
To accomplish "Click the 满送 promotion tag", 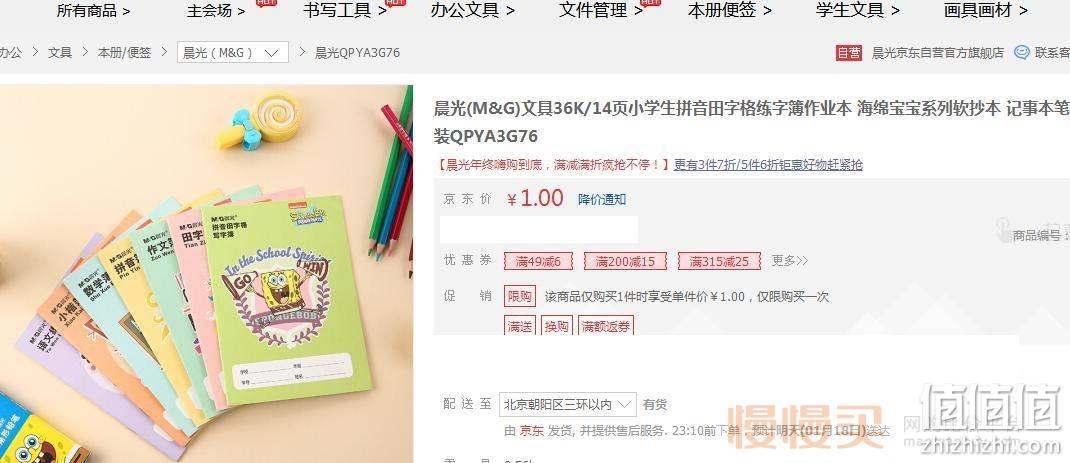I will click(520, 326).
